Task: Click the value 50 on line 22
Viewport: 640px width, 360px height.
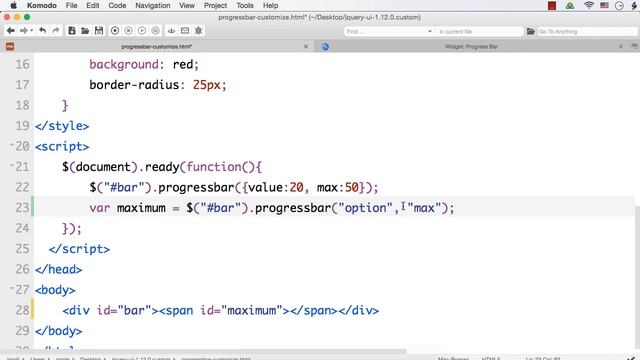Action: pyautogui.click(x=351, y=187)
